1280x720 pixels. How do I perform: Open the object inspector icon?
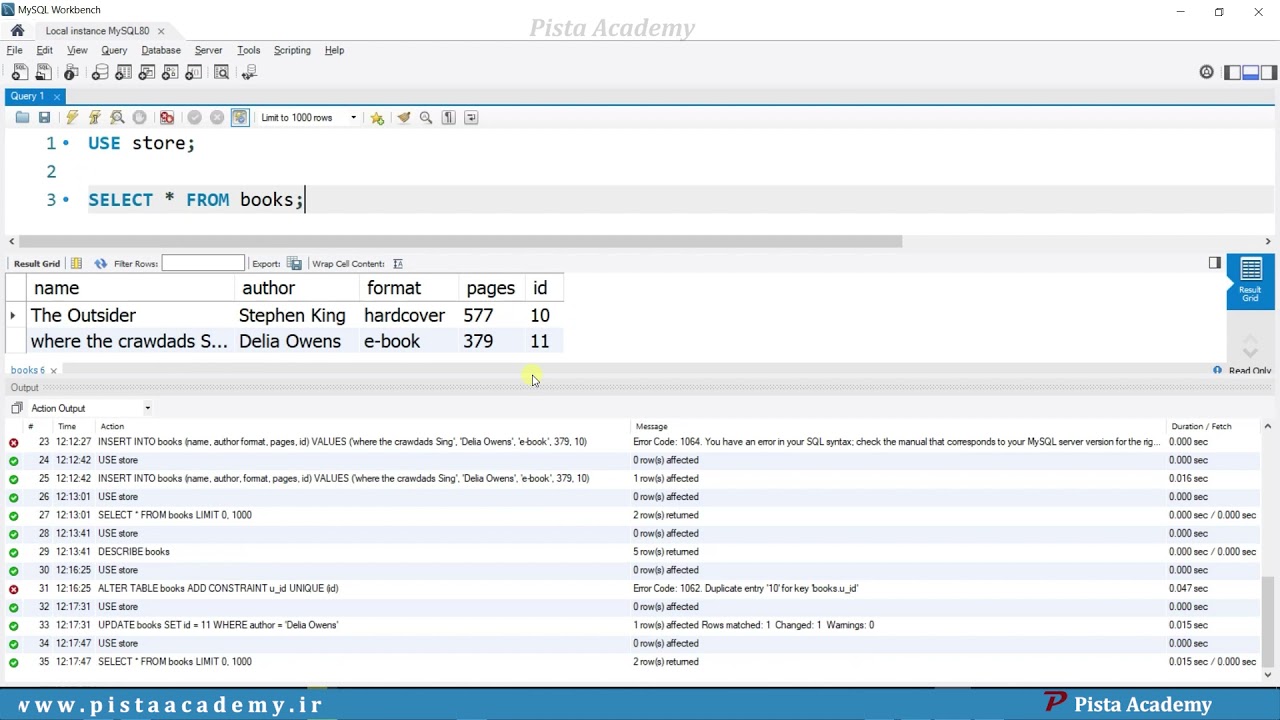71,72
